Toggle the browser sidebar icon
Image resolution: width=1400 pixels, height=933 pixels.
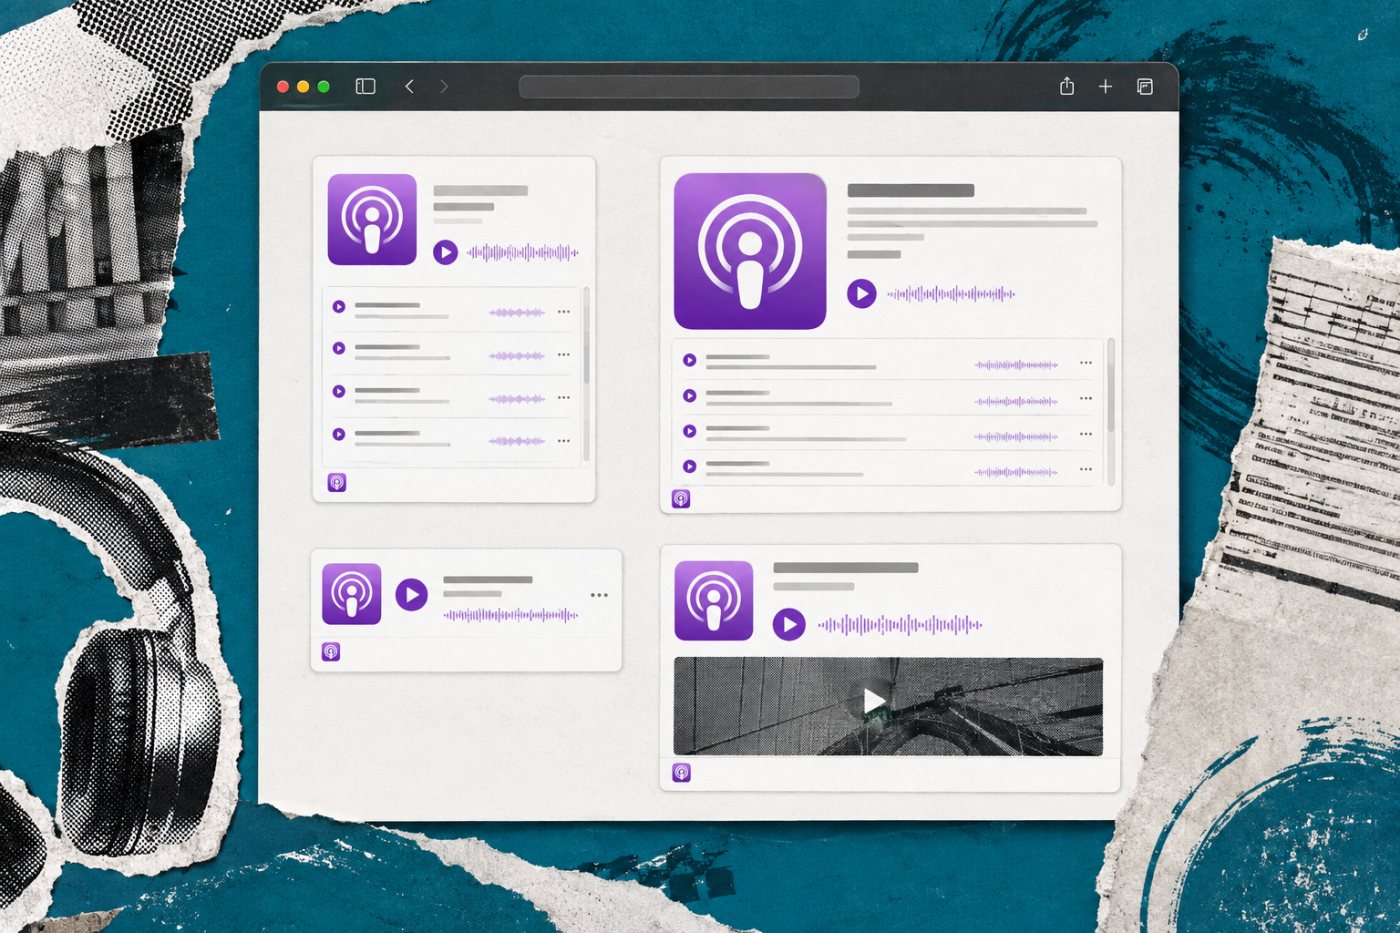point(365,87)
